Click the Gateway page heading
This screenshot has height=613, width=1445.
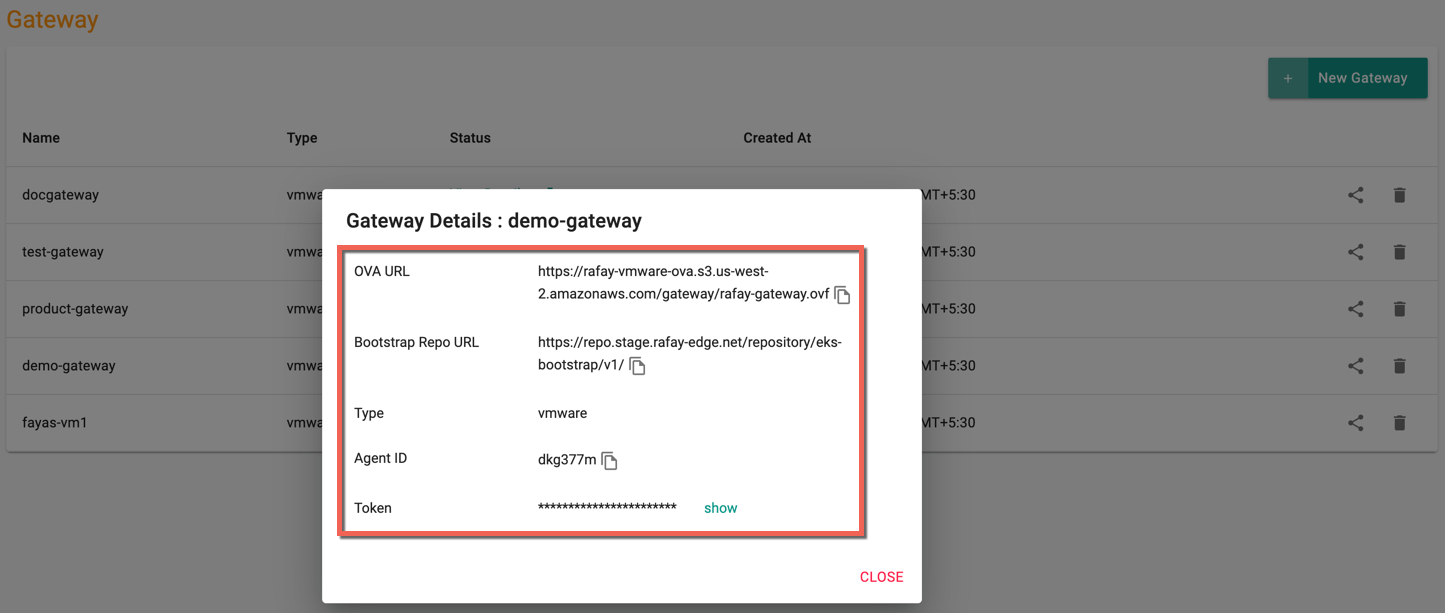[52, 19]
